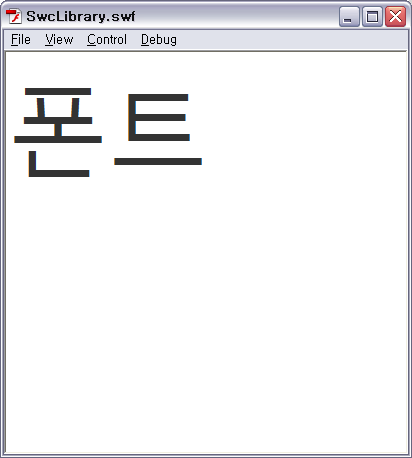Click the window's lower-right resize corner
Image resolution: width=412 pixels, height=458 pixels.
(x=409, y=455)
